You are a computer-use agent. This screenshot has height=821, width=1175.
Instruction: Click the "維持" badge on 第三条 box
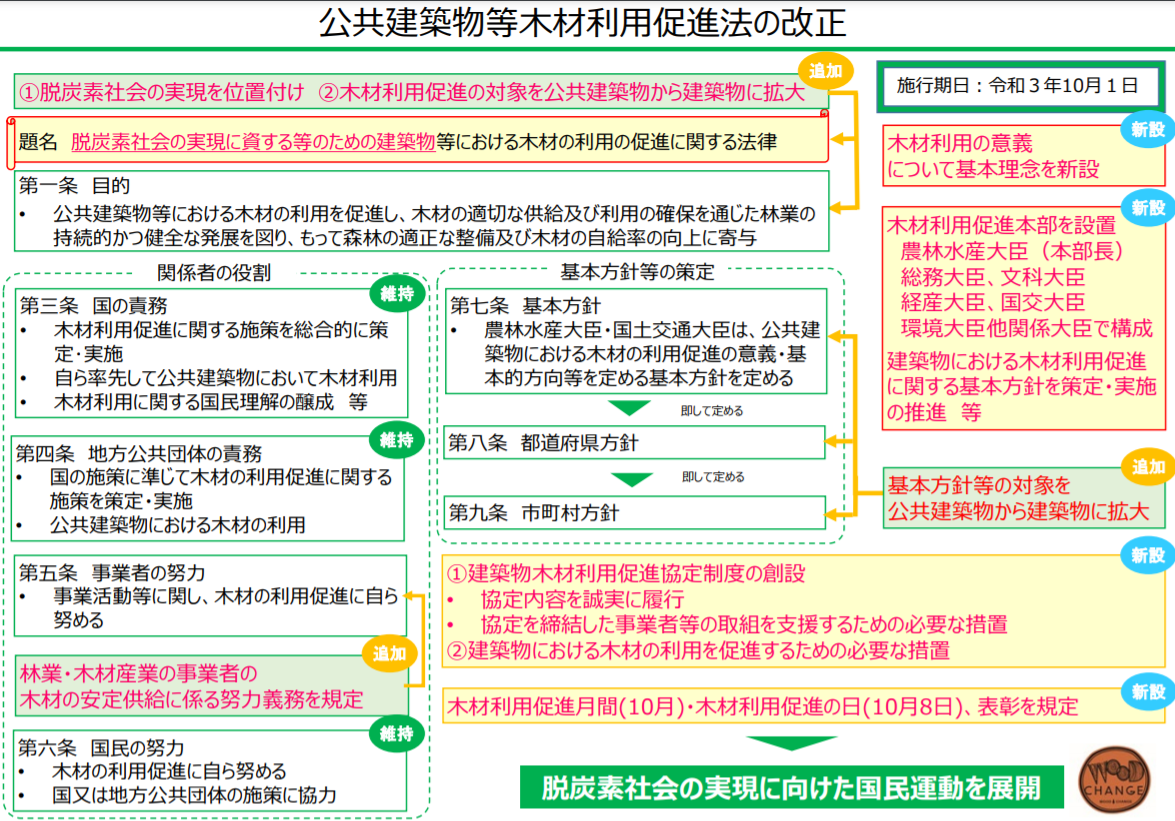click(x=396, y=294)
